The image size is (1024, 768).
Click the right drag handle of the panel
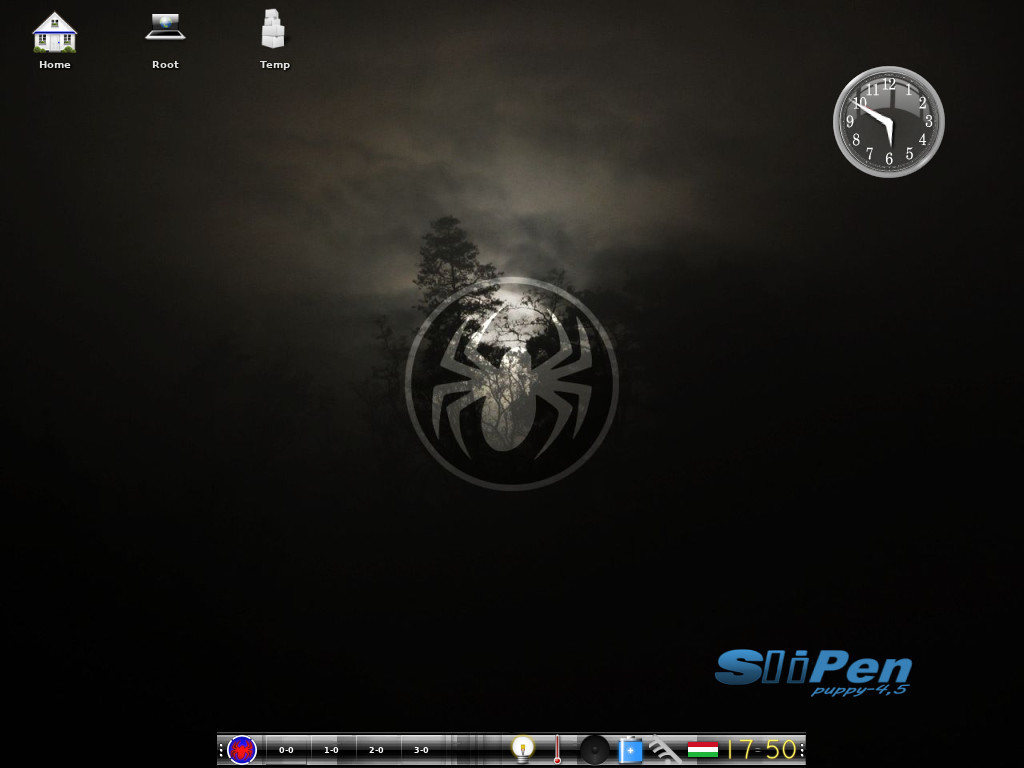(x=802, y=750)
